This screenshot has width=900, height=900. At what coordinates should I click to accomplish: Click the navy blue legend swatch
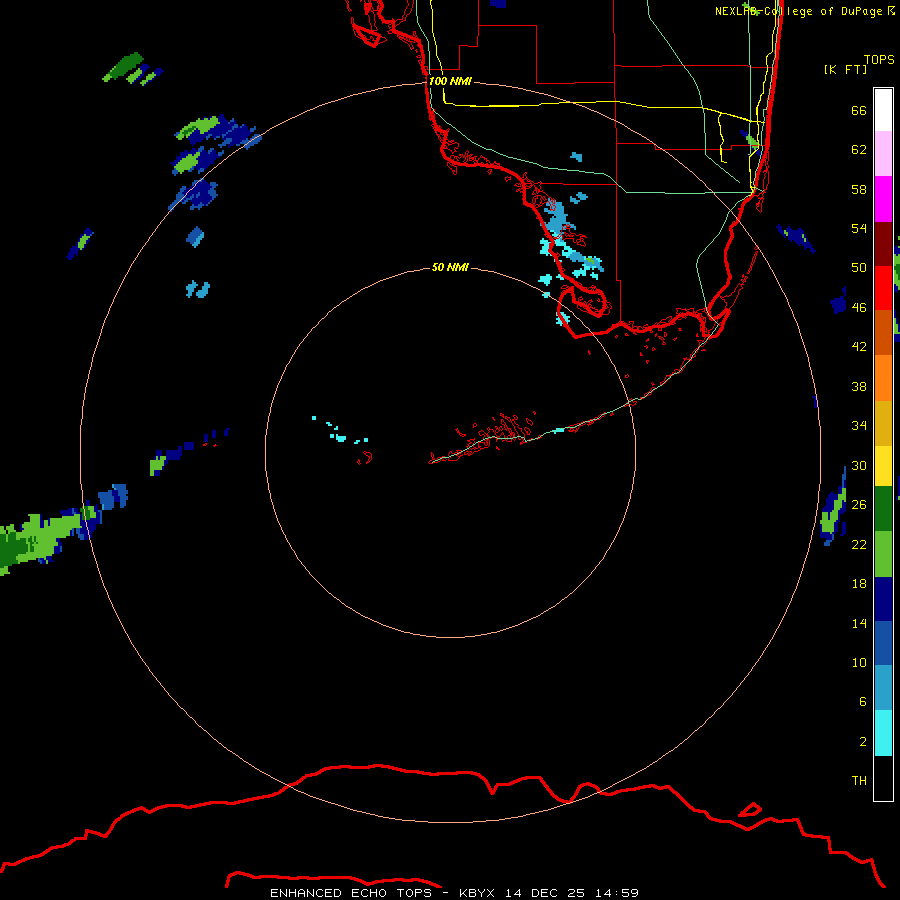(x=883, y=599)
